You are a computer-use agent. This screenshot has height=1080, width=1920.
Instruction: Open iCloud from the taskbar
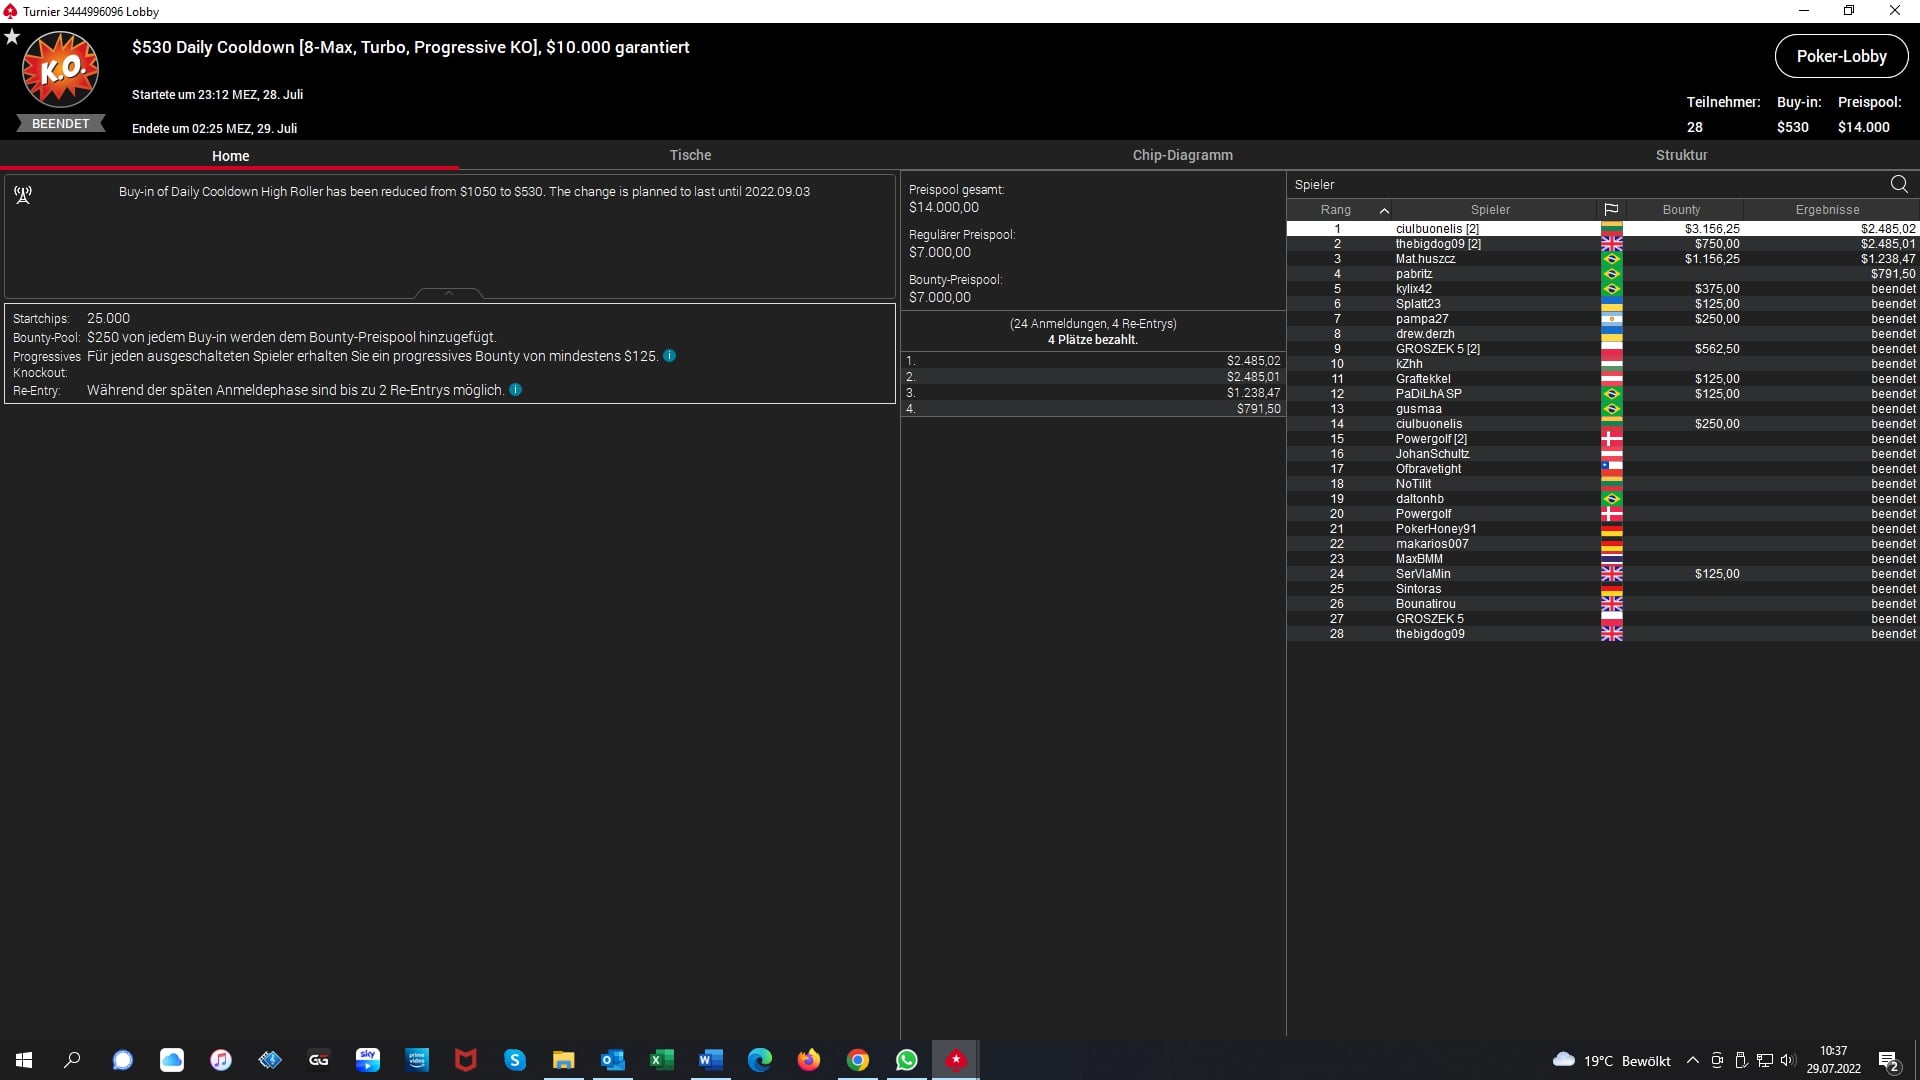(171, 1060)
